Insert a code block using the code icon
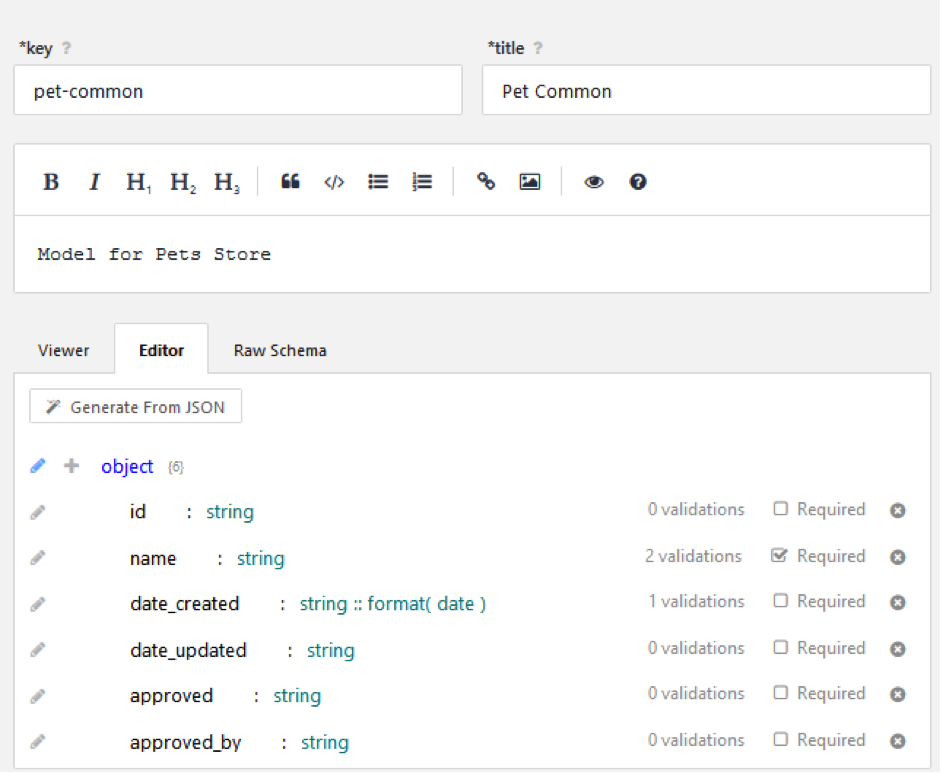Image resolution: width=941 pixels, height=773 pixels. coord(334,182)
